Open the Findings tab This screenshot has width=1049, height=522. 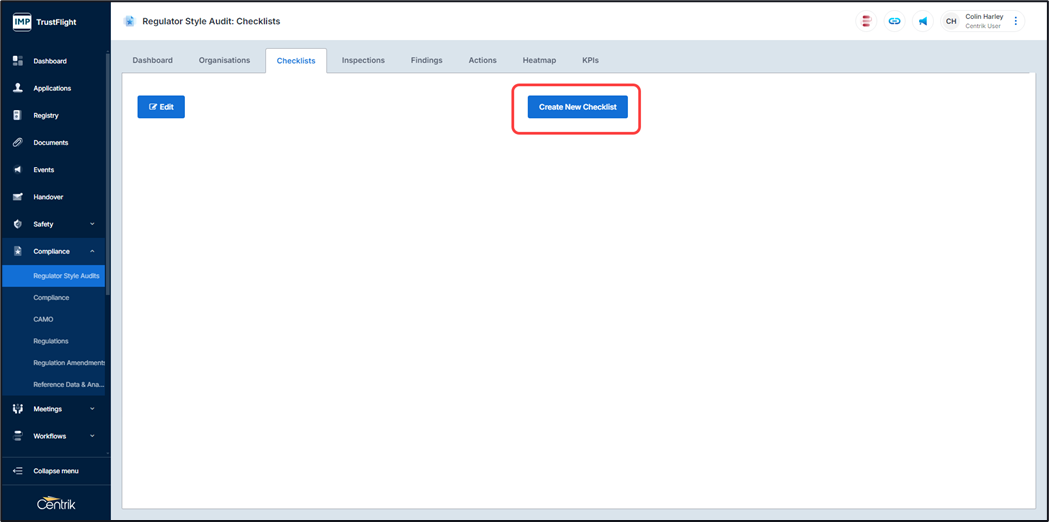coord(426,61)
